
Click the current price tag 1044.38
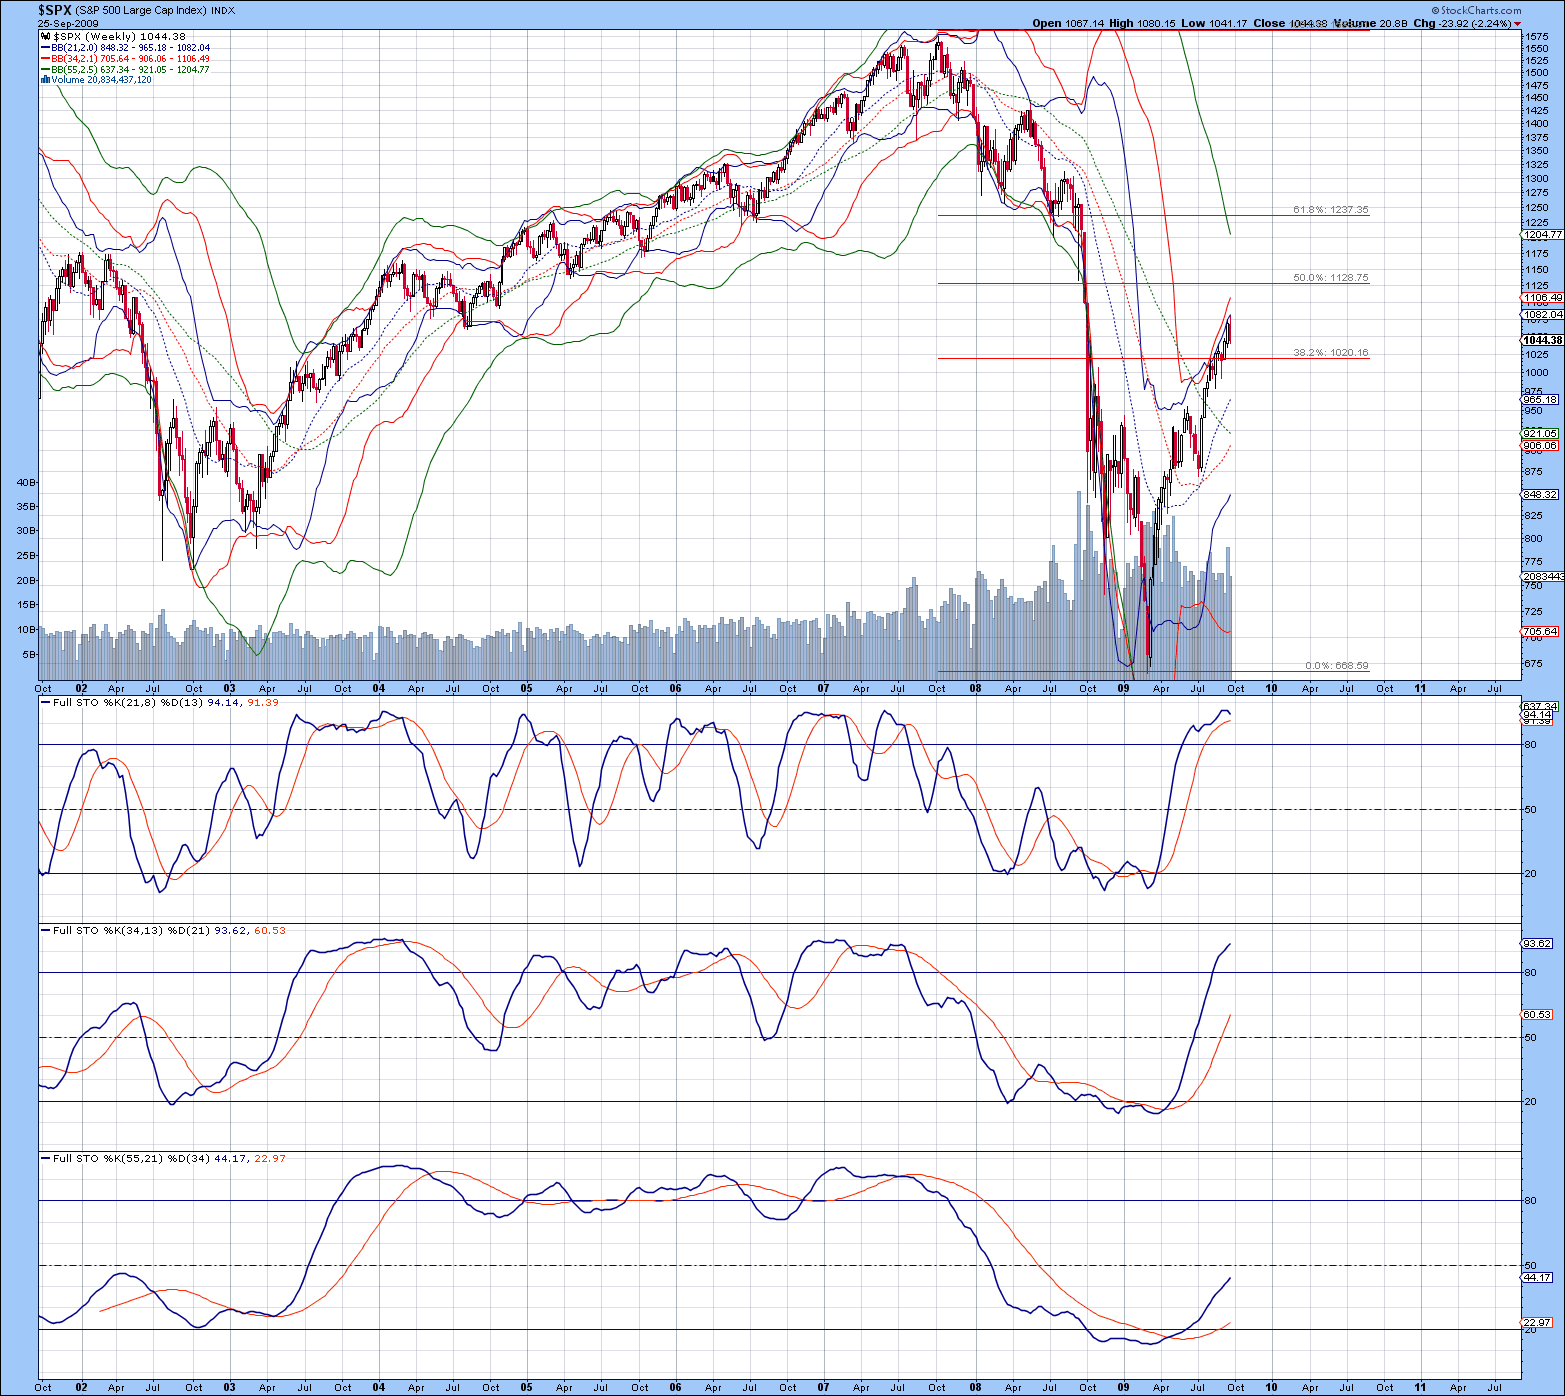[1542, 340]
